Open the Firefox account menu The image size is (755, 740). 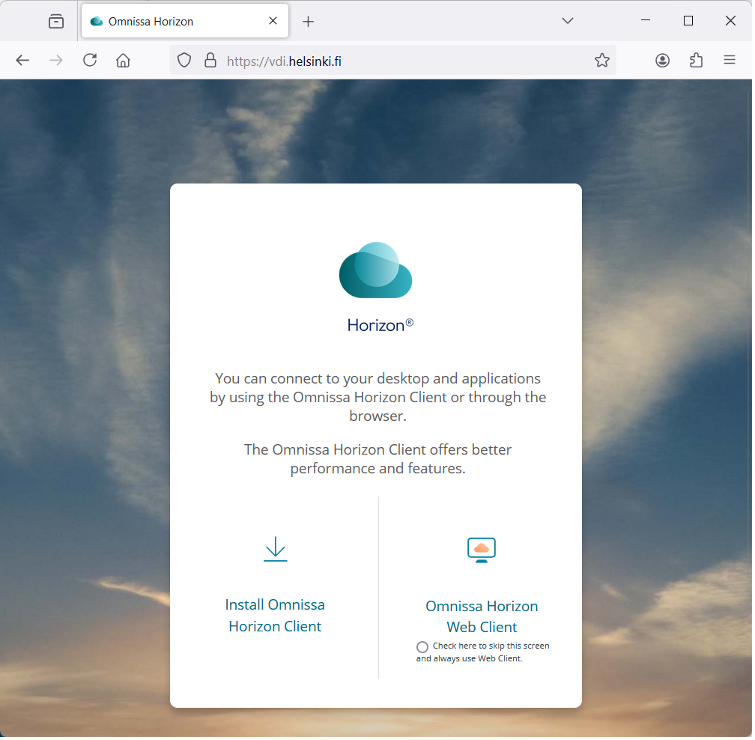[663, 60]
